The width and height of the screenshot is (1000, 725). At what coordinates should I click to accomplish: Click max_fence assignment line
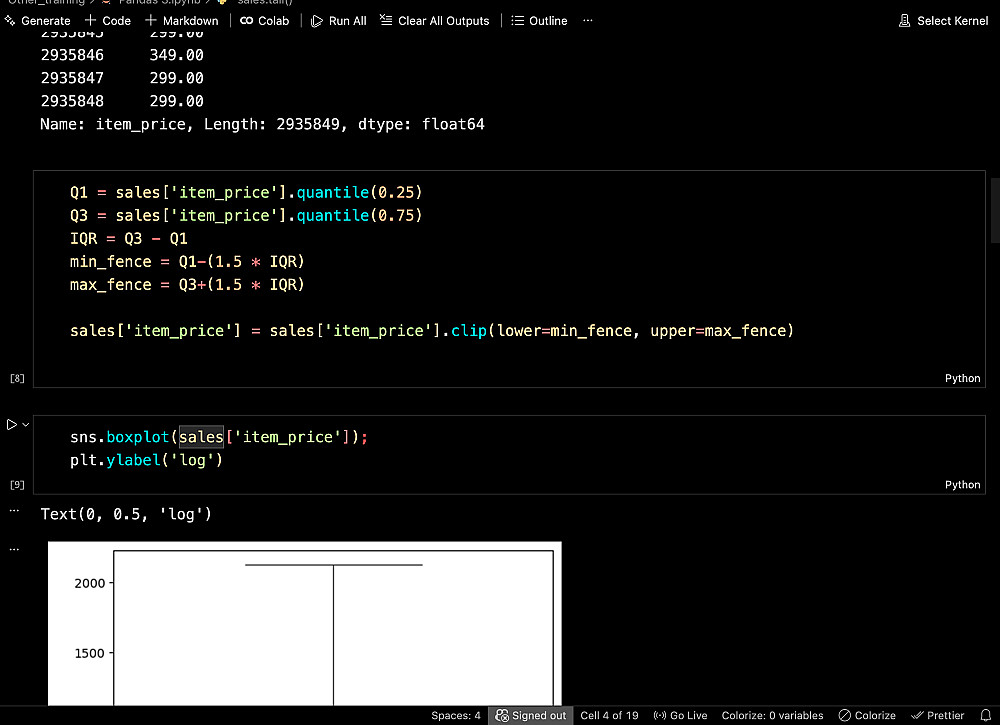click(187, 284)
